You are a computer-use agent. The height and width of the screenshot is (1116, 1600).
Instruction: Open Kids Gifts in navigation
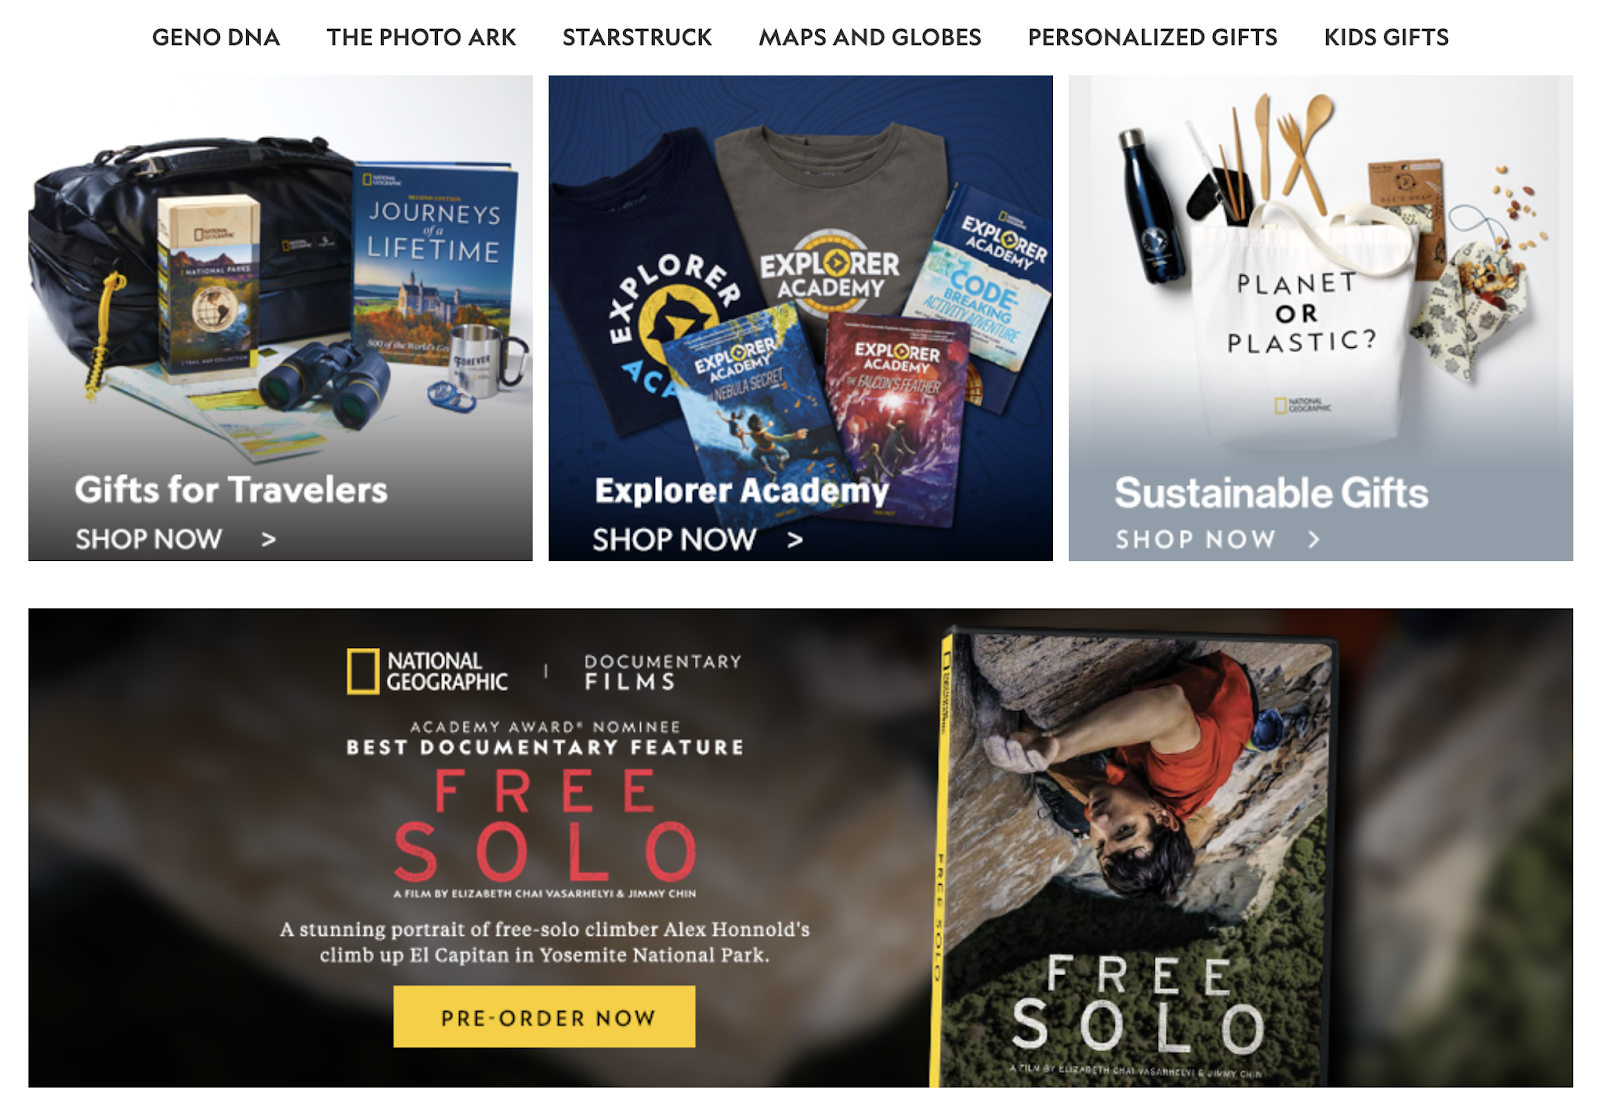[1386, 37]
